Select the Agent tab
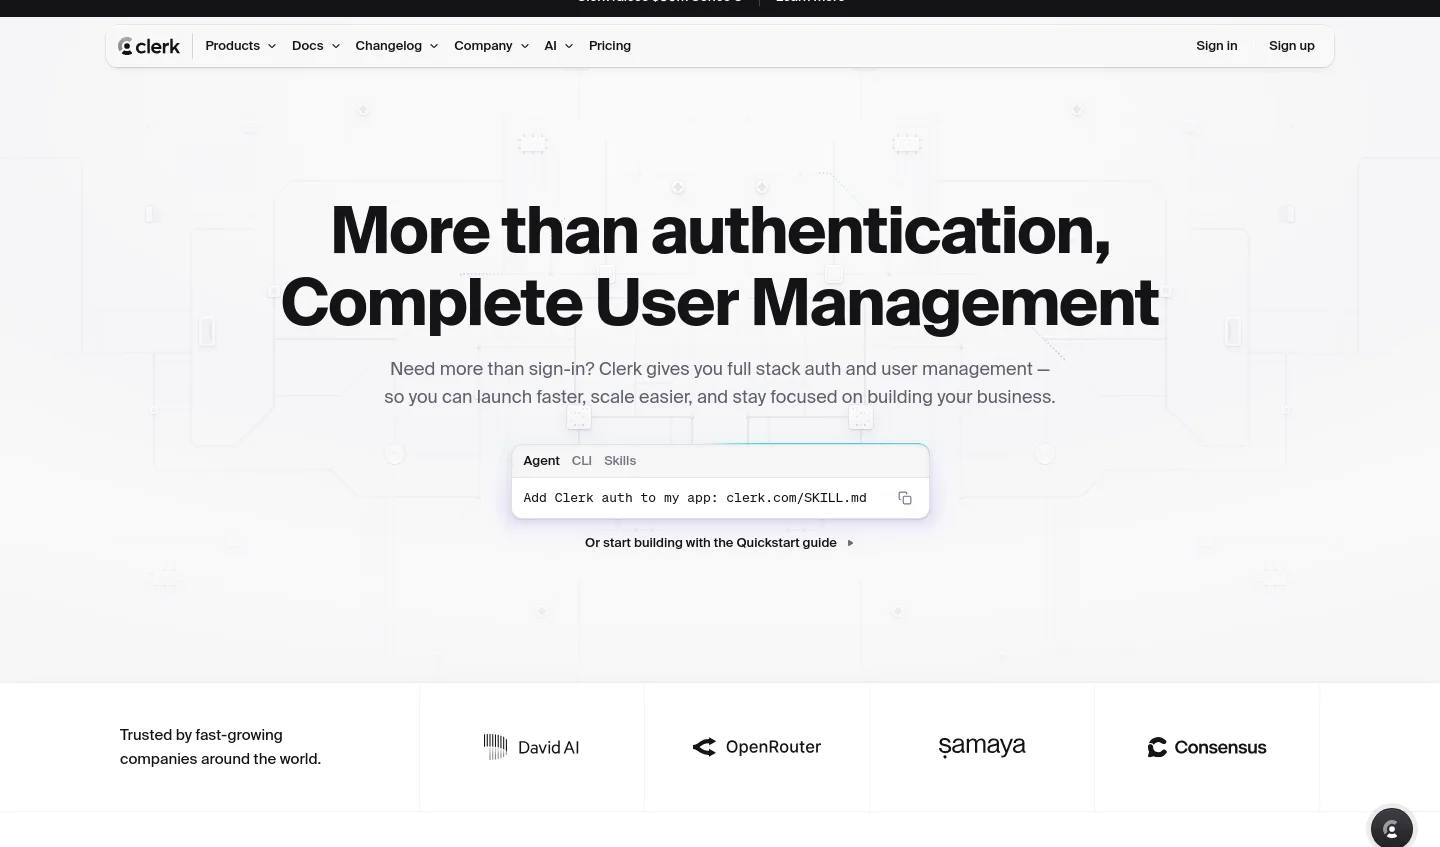This screenshot has height=847, width=1440. coord(541,461)
